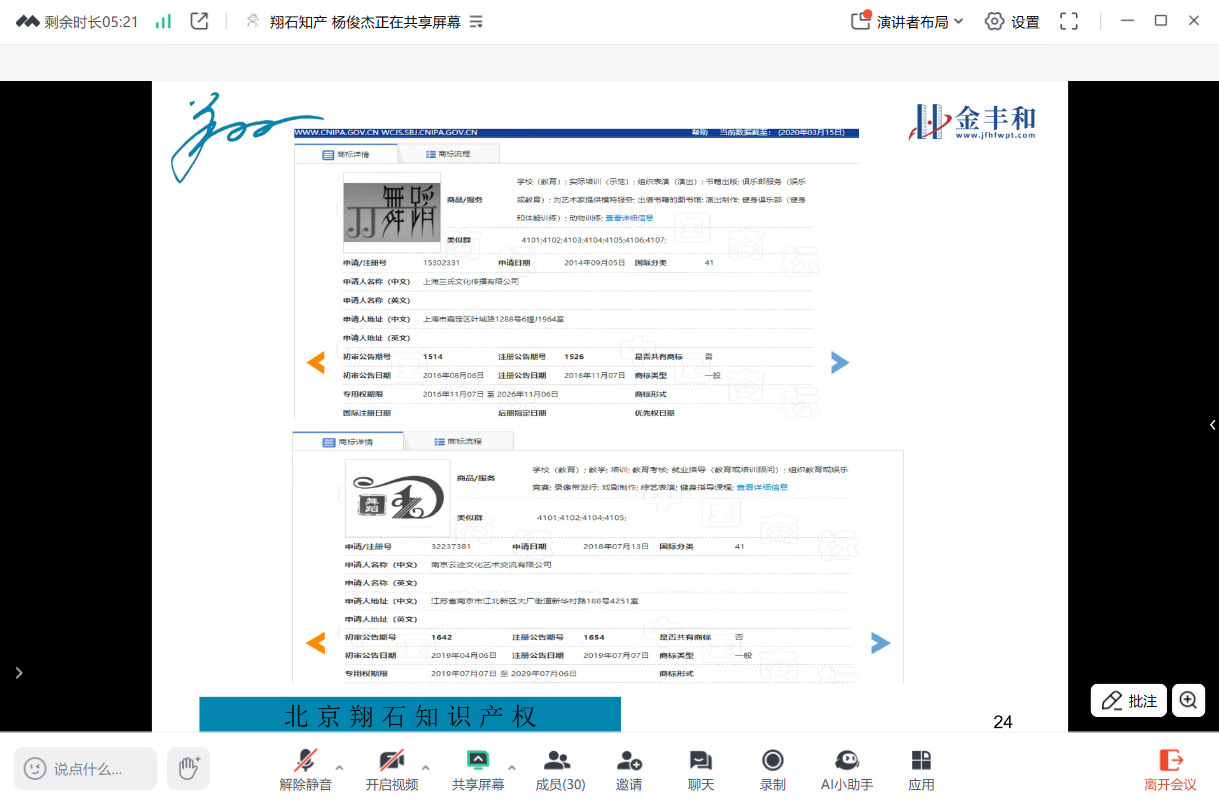This screenshot has height=802, width=1219.
Task: Click the Tencent Meeting logo icon
Action: tap(28, 21)
